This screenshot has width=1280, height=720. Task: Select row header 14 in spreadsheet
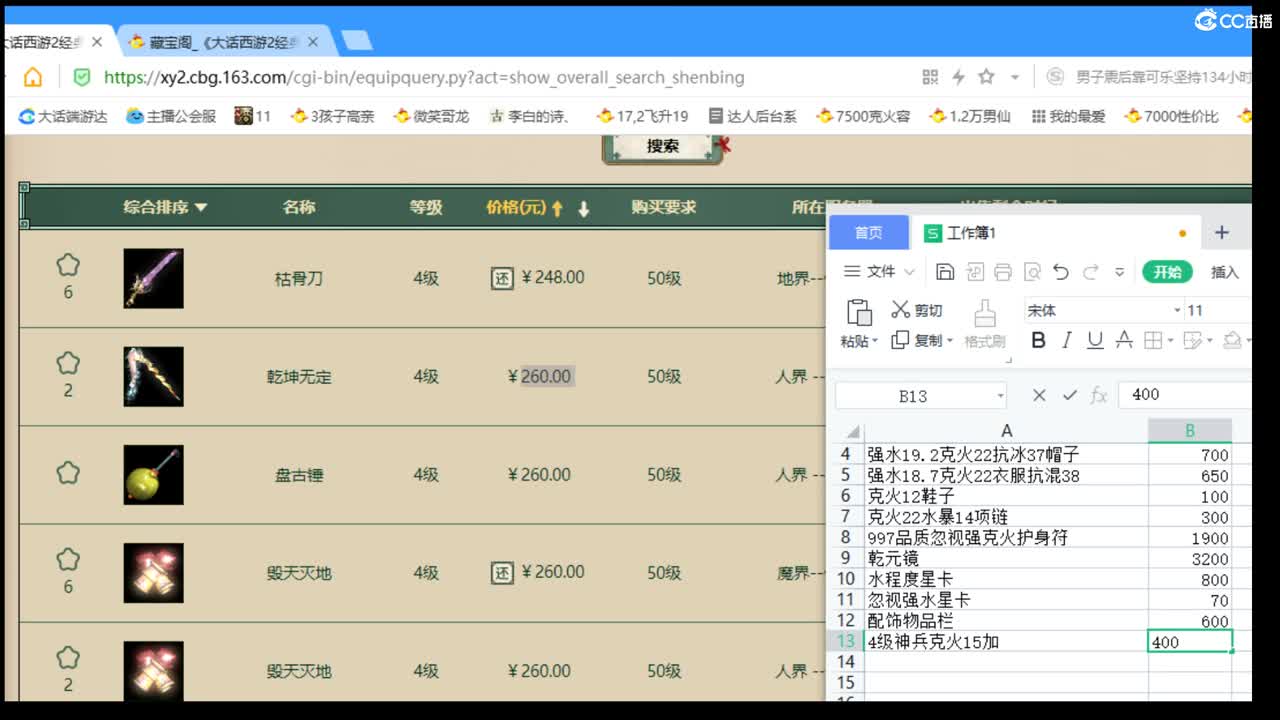(846, 662)
